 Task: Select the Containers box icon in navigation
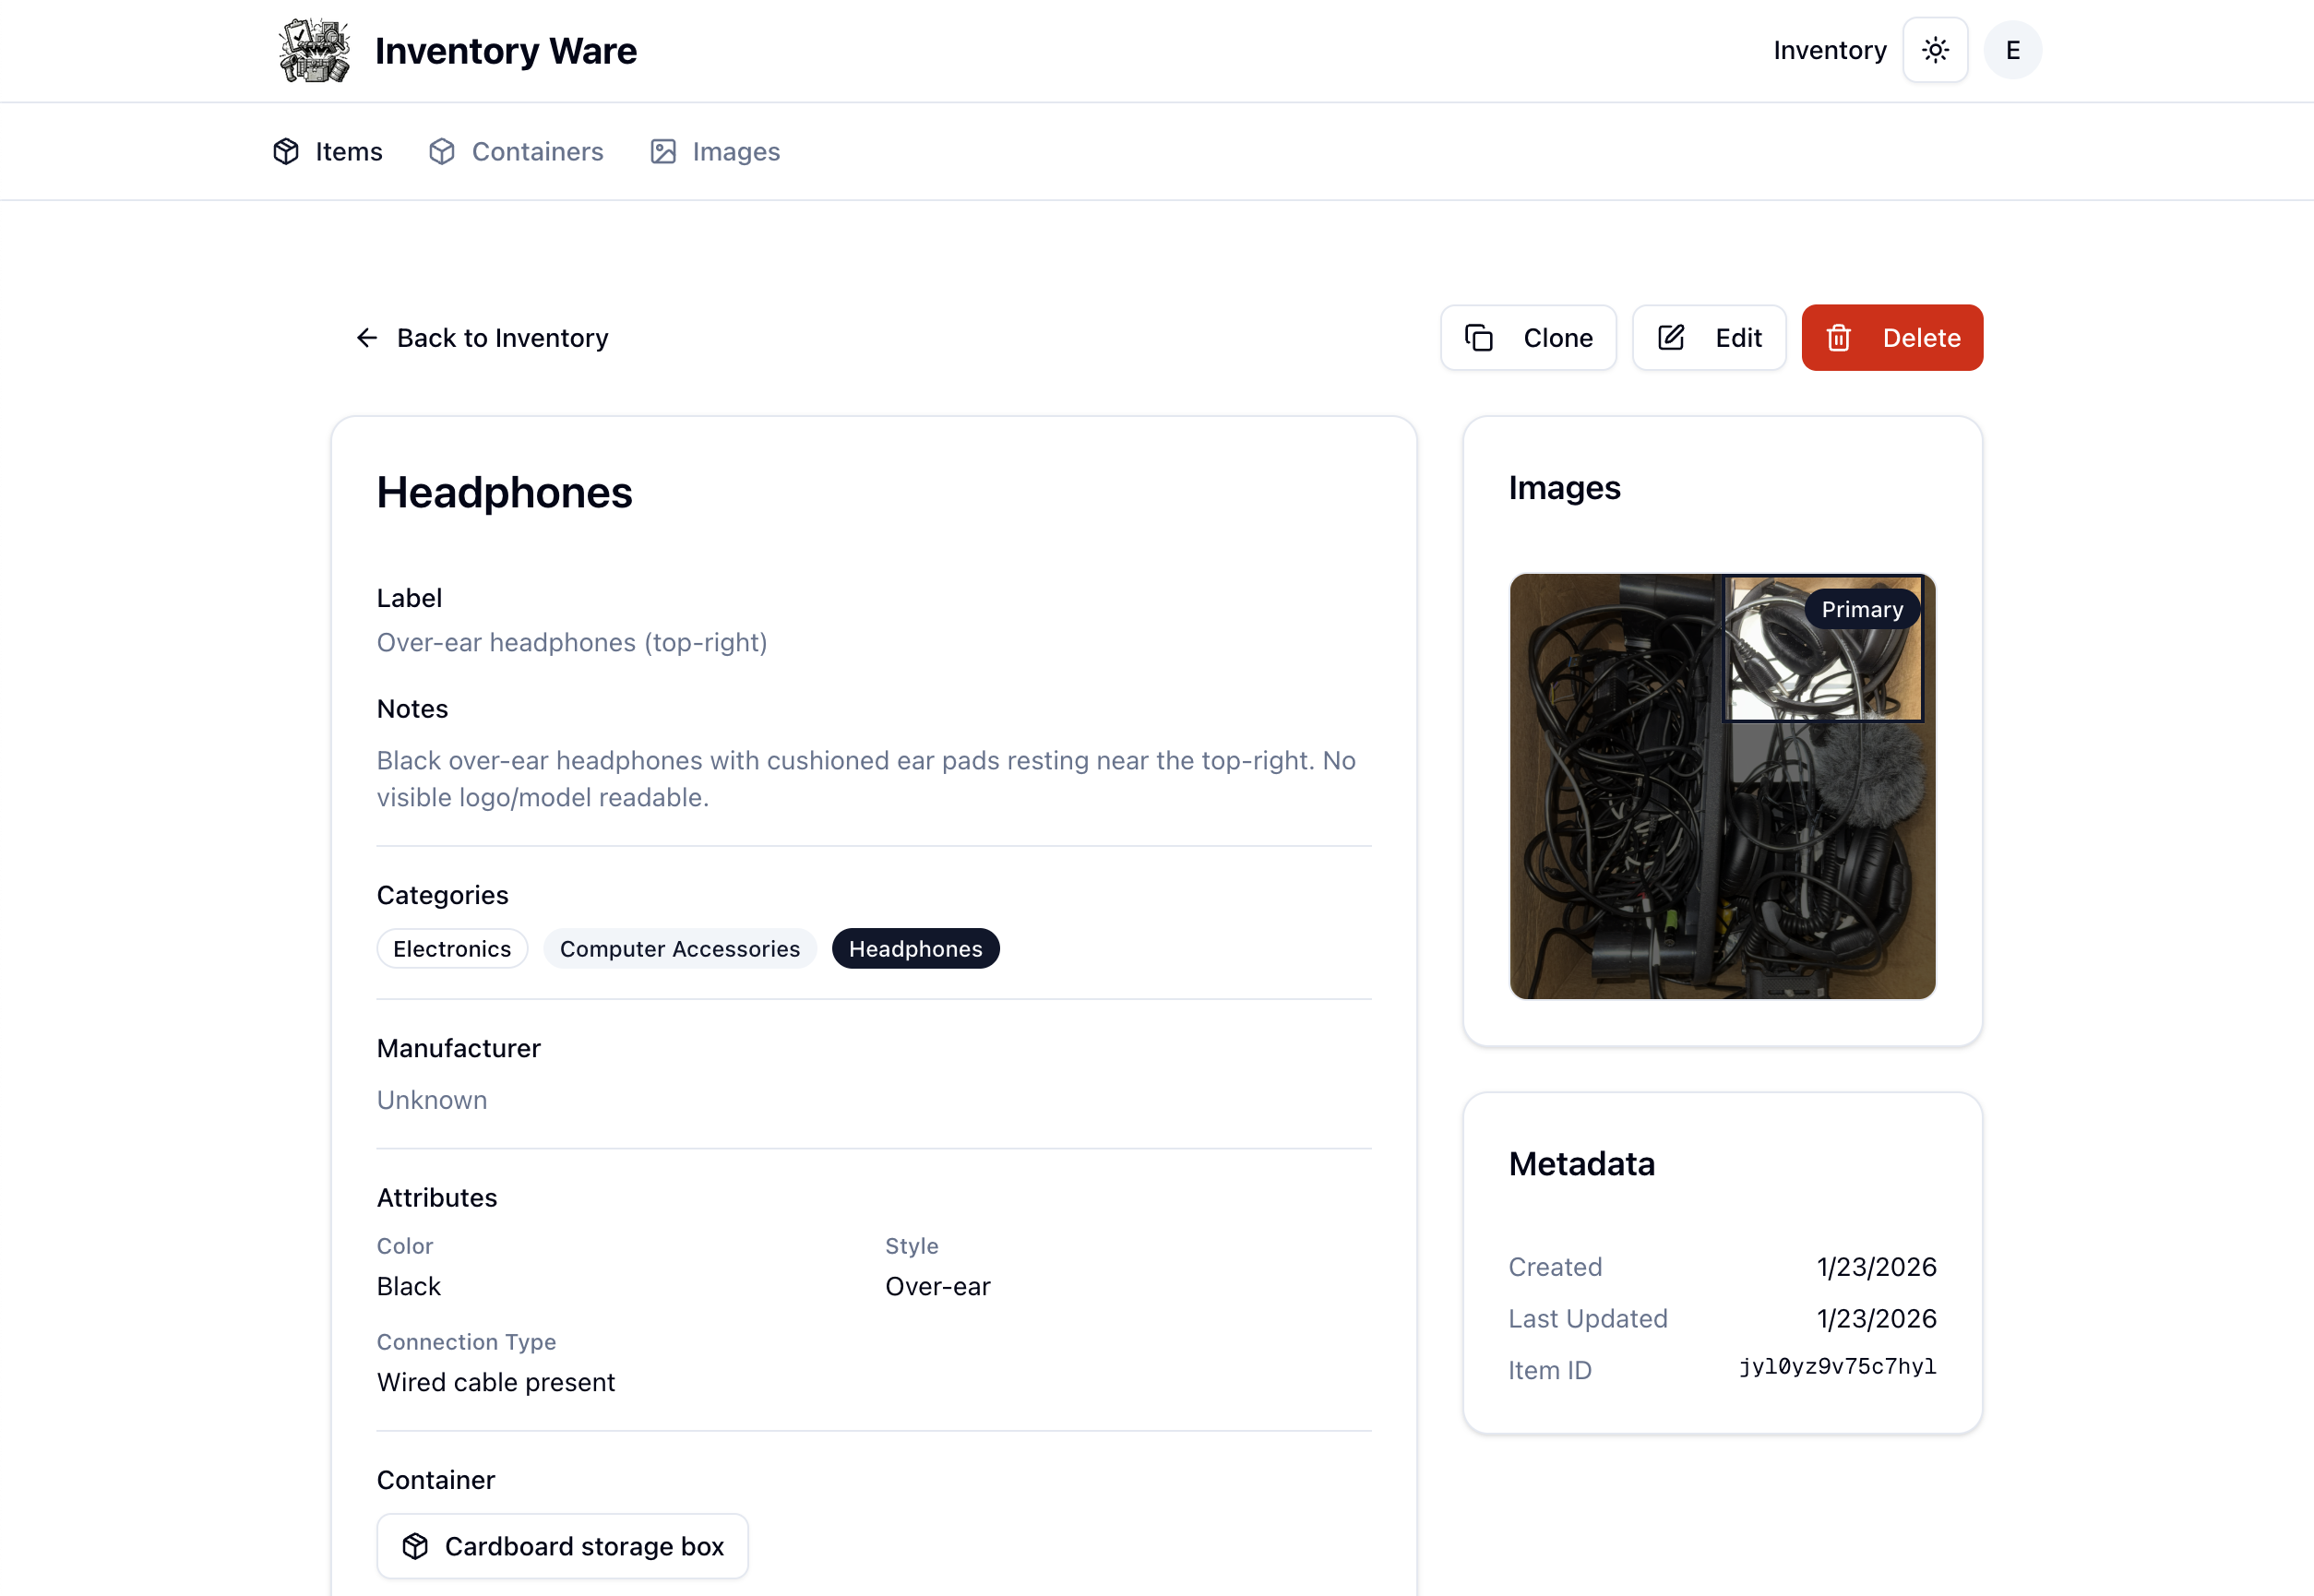[441, 151]
